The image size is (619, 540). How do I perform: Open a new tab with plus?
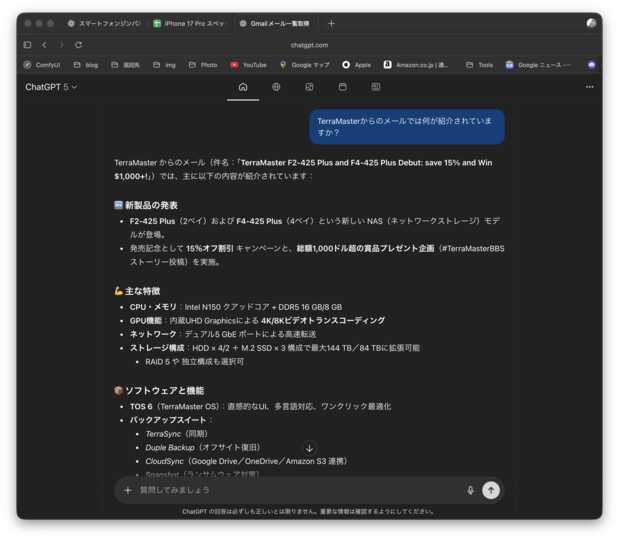tap(331, 24)
